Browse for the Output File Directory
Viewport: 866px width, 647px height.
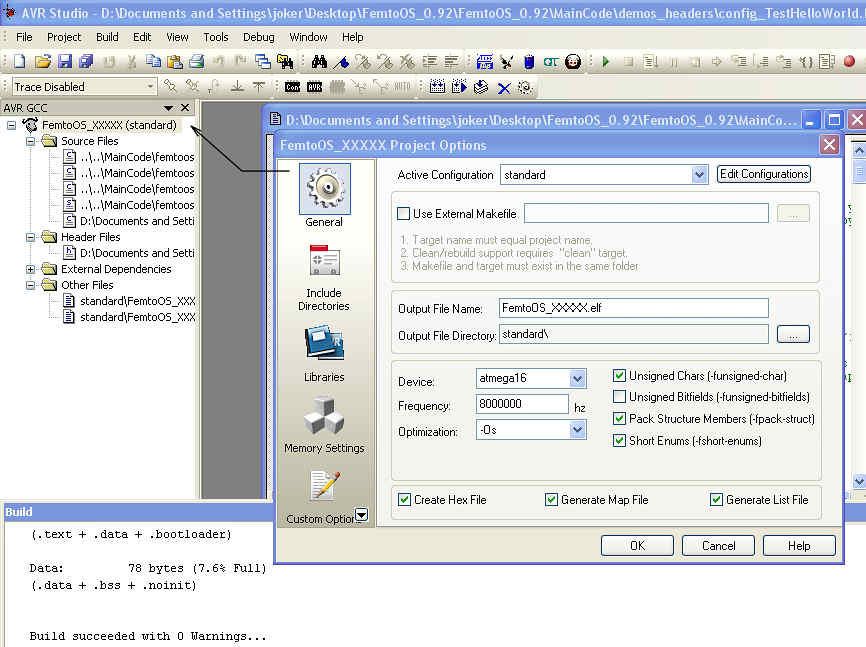click(x=793, y=334)
